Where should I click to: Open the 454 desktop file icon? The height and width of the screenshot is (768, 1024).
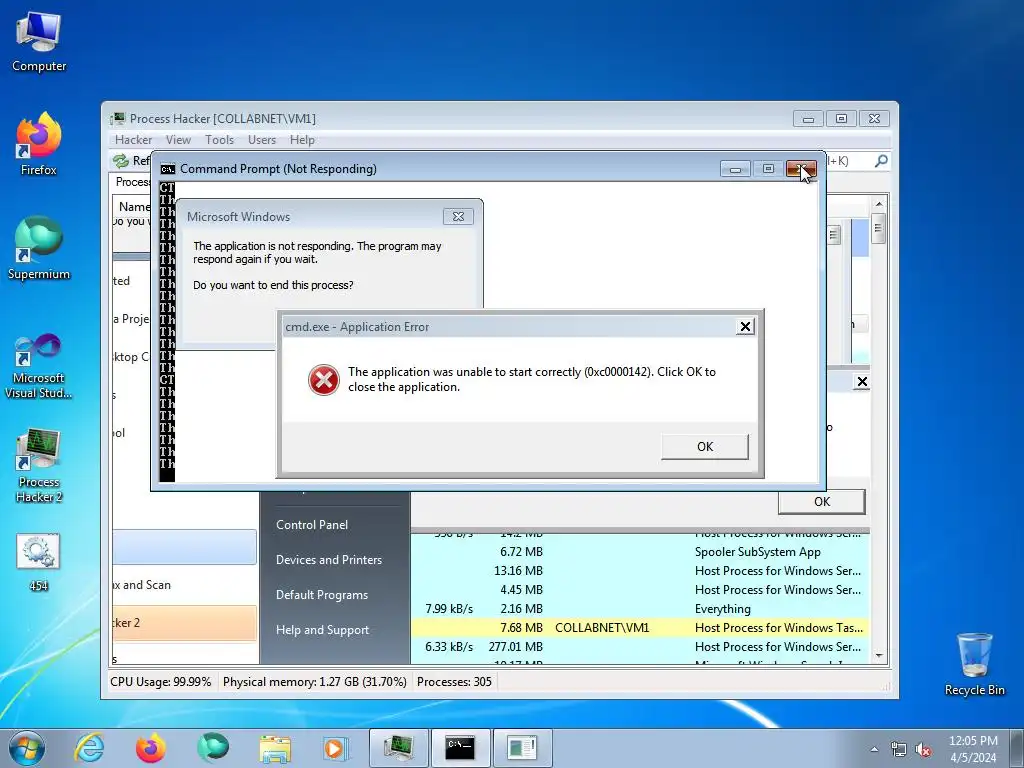pos(39,562)
